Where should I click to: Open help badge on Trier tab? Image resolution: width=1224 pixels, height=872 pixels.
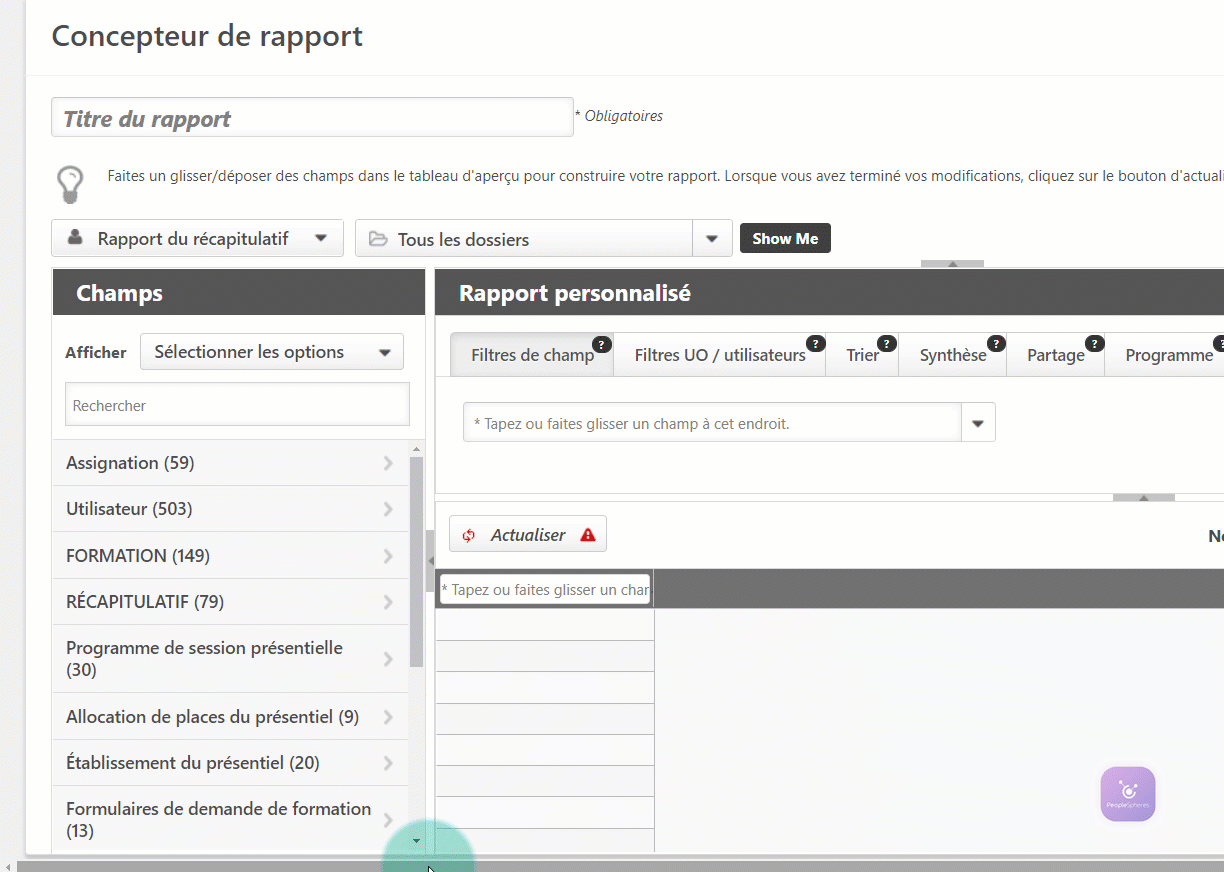tap(887, 344)
